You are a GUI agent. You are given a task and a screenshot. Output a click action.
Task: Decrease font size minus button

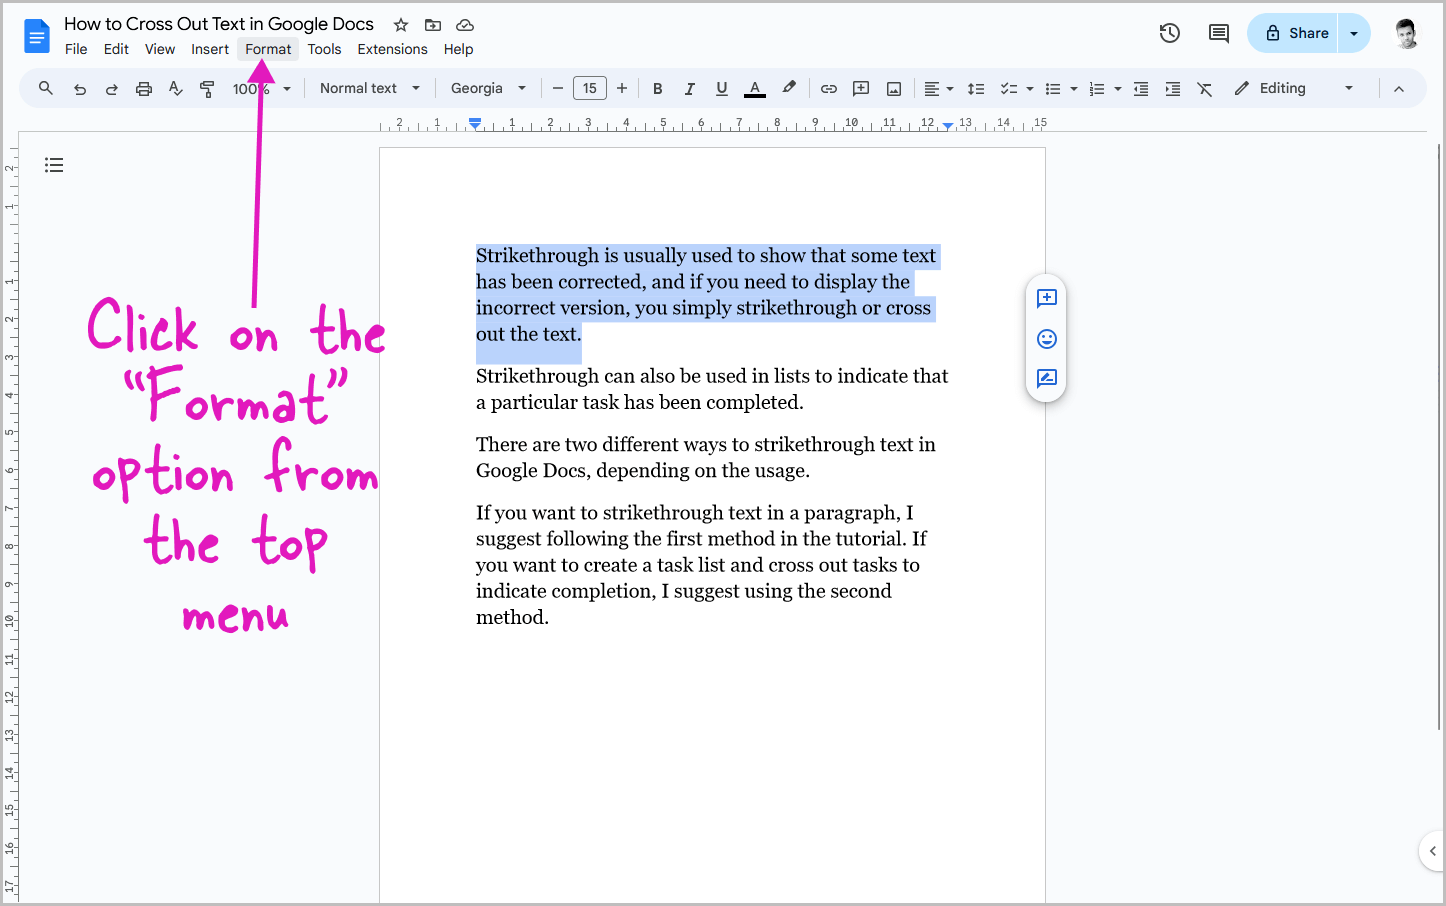click(x=558, y=88)
